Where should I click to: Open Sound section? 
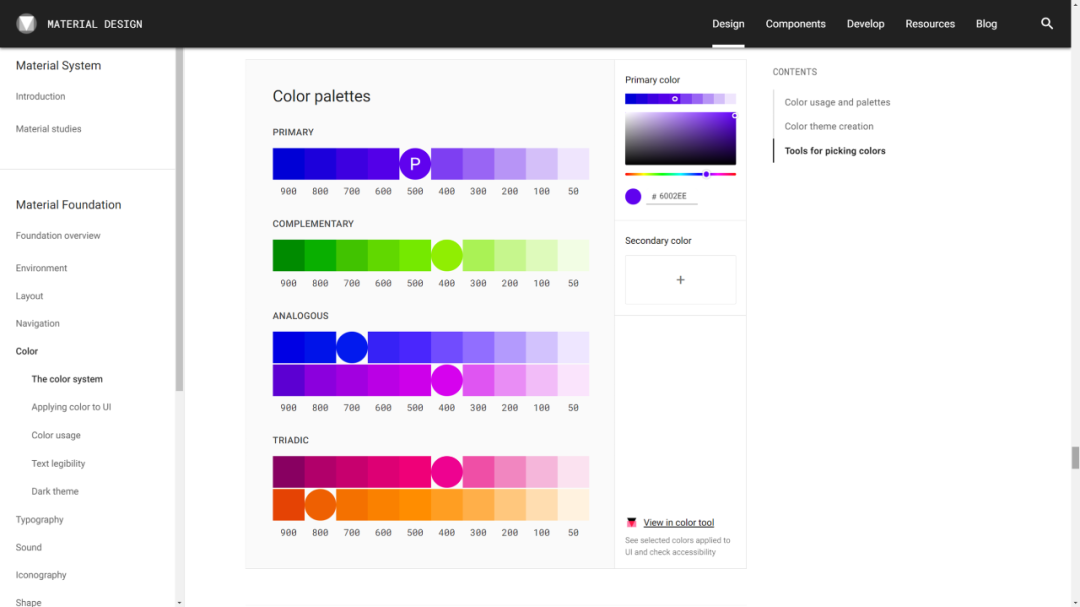[x=29, y=547]
